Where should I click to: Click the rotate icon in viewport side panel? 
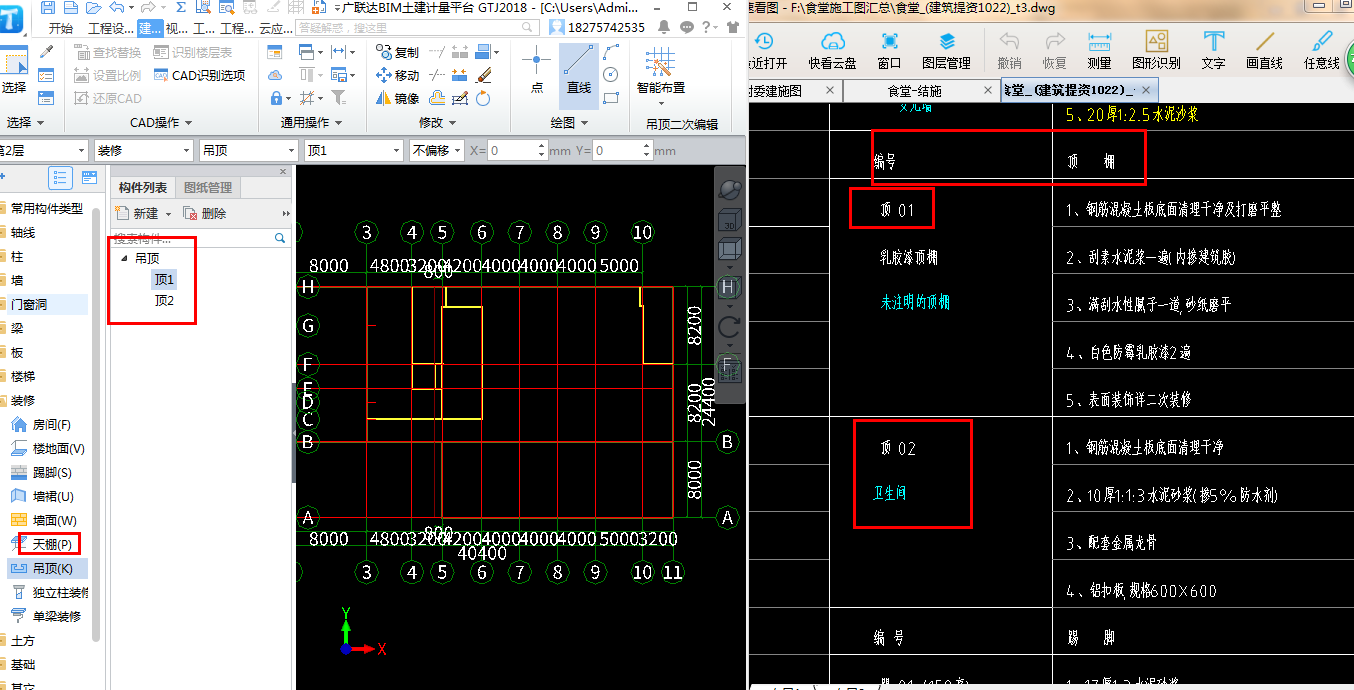pyautogui.click(x=730, y=325)
